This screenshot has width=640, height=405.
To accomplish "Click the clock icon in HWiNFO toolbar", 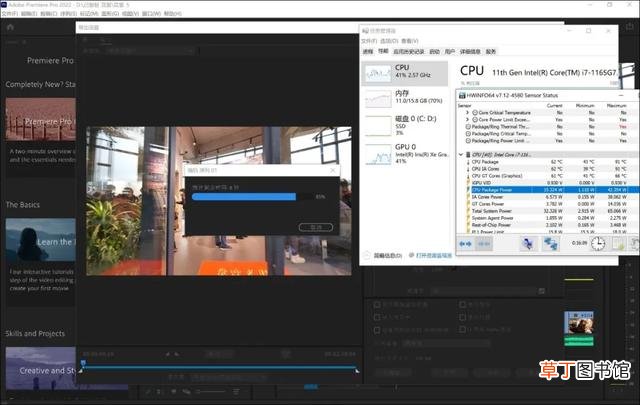I will coord(598,244).
